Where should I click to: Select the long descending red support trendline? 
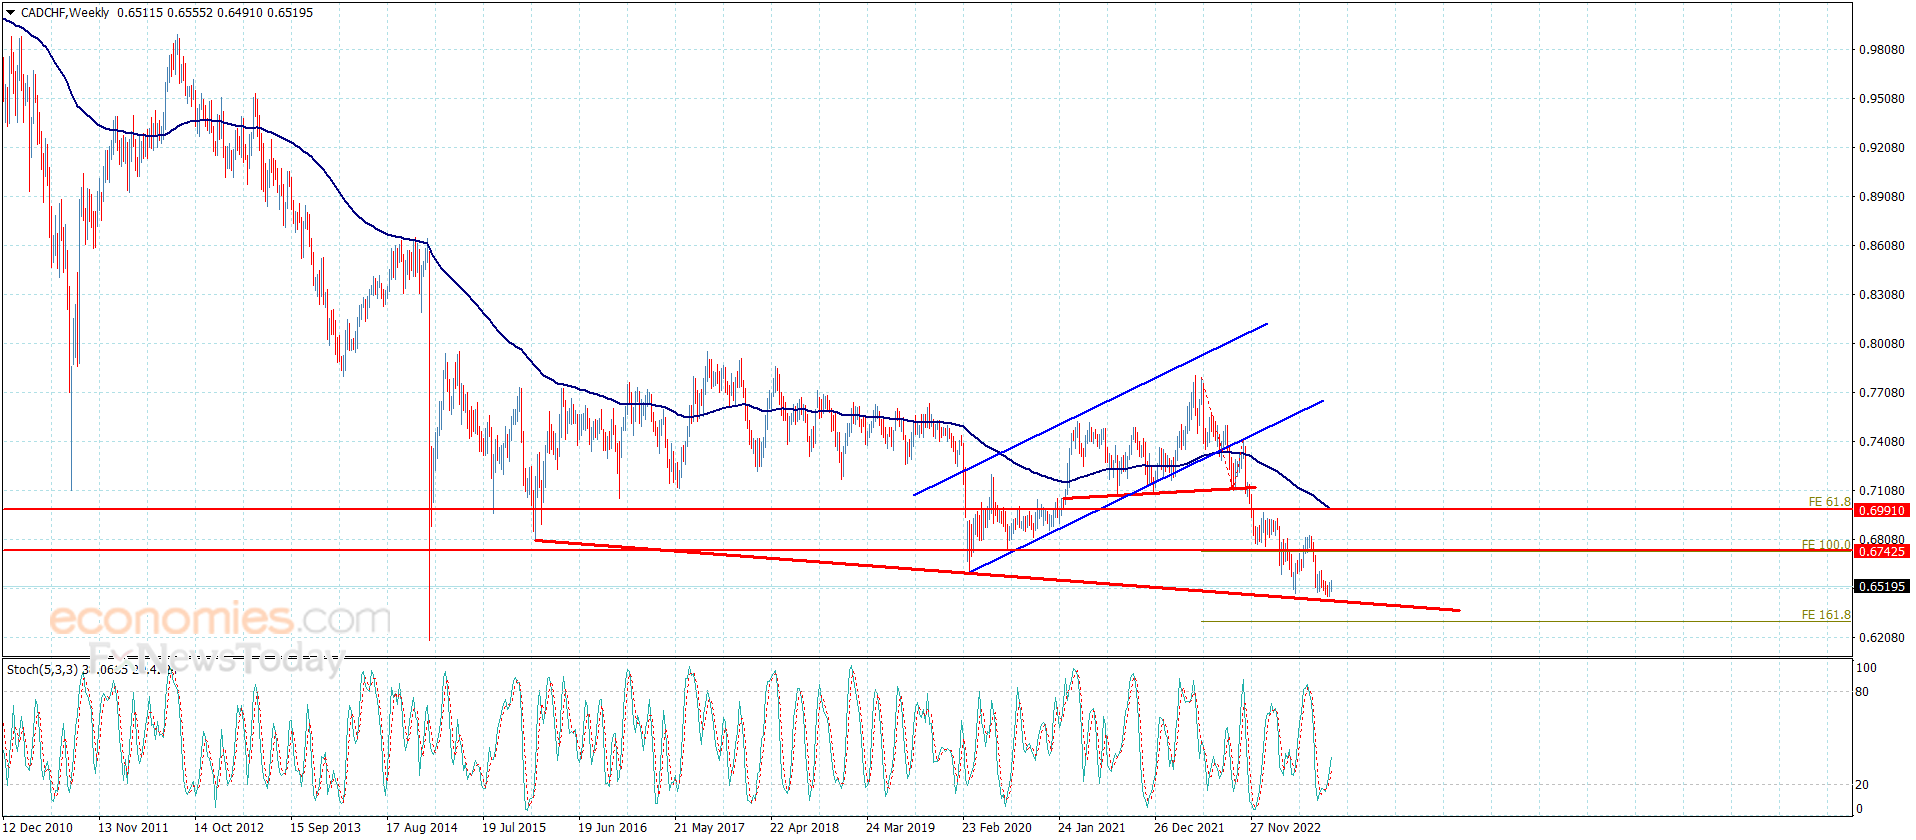click(x=997, y=575)
